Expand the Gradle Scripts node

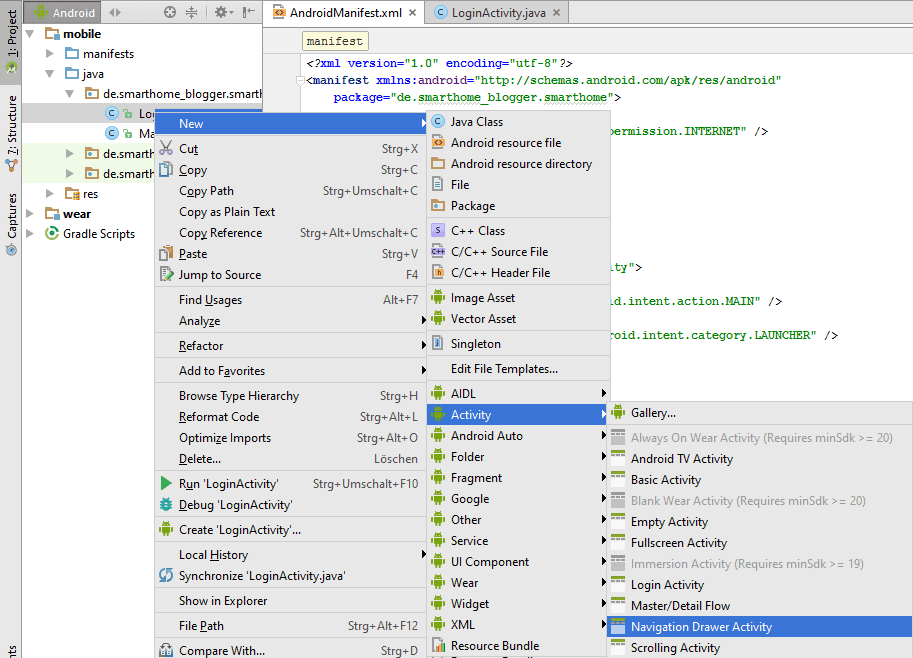(x=30, y=233)
